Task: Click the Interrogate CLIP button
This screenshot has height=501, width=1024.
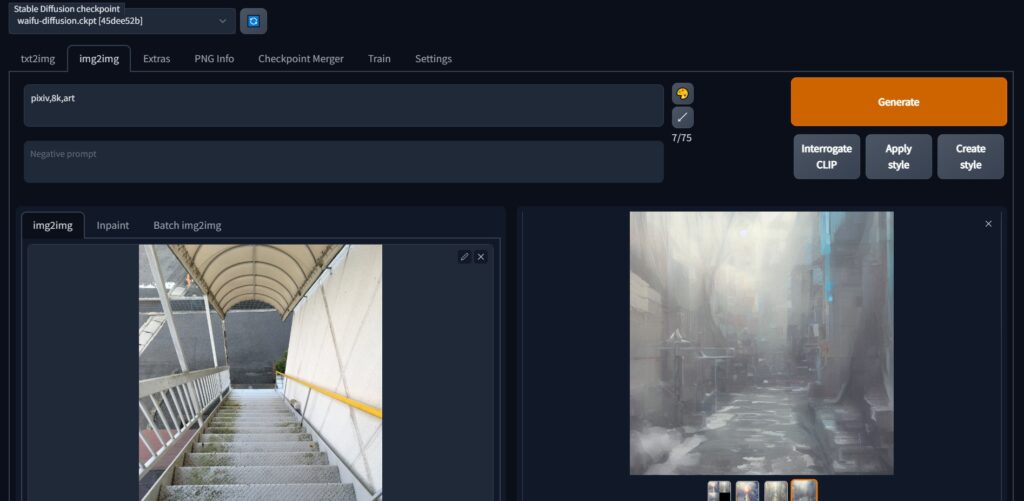Action: 826,157
